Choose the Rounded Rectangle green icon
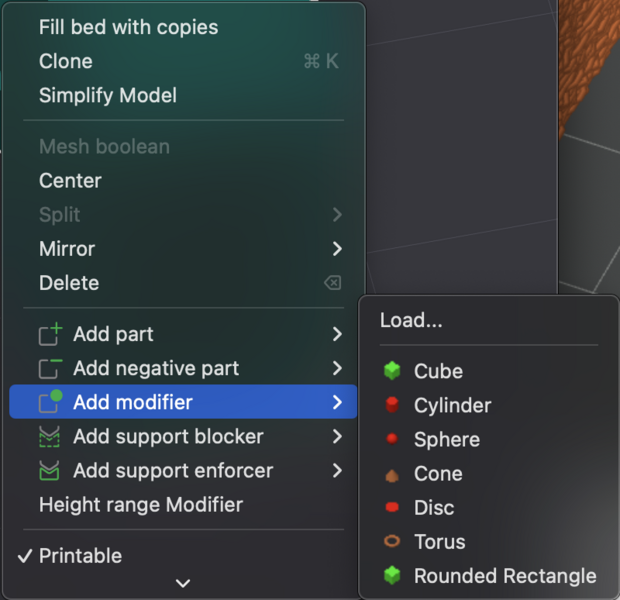Image resolution: width=620 pixels, height=600 pixels. [x=392, y=576]
